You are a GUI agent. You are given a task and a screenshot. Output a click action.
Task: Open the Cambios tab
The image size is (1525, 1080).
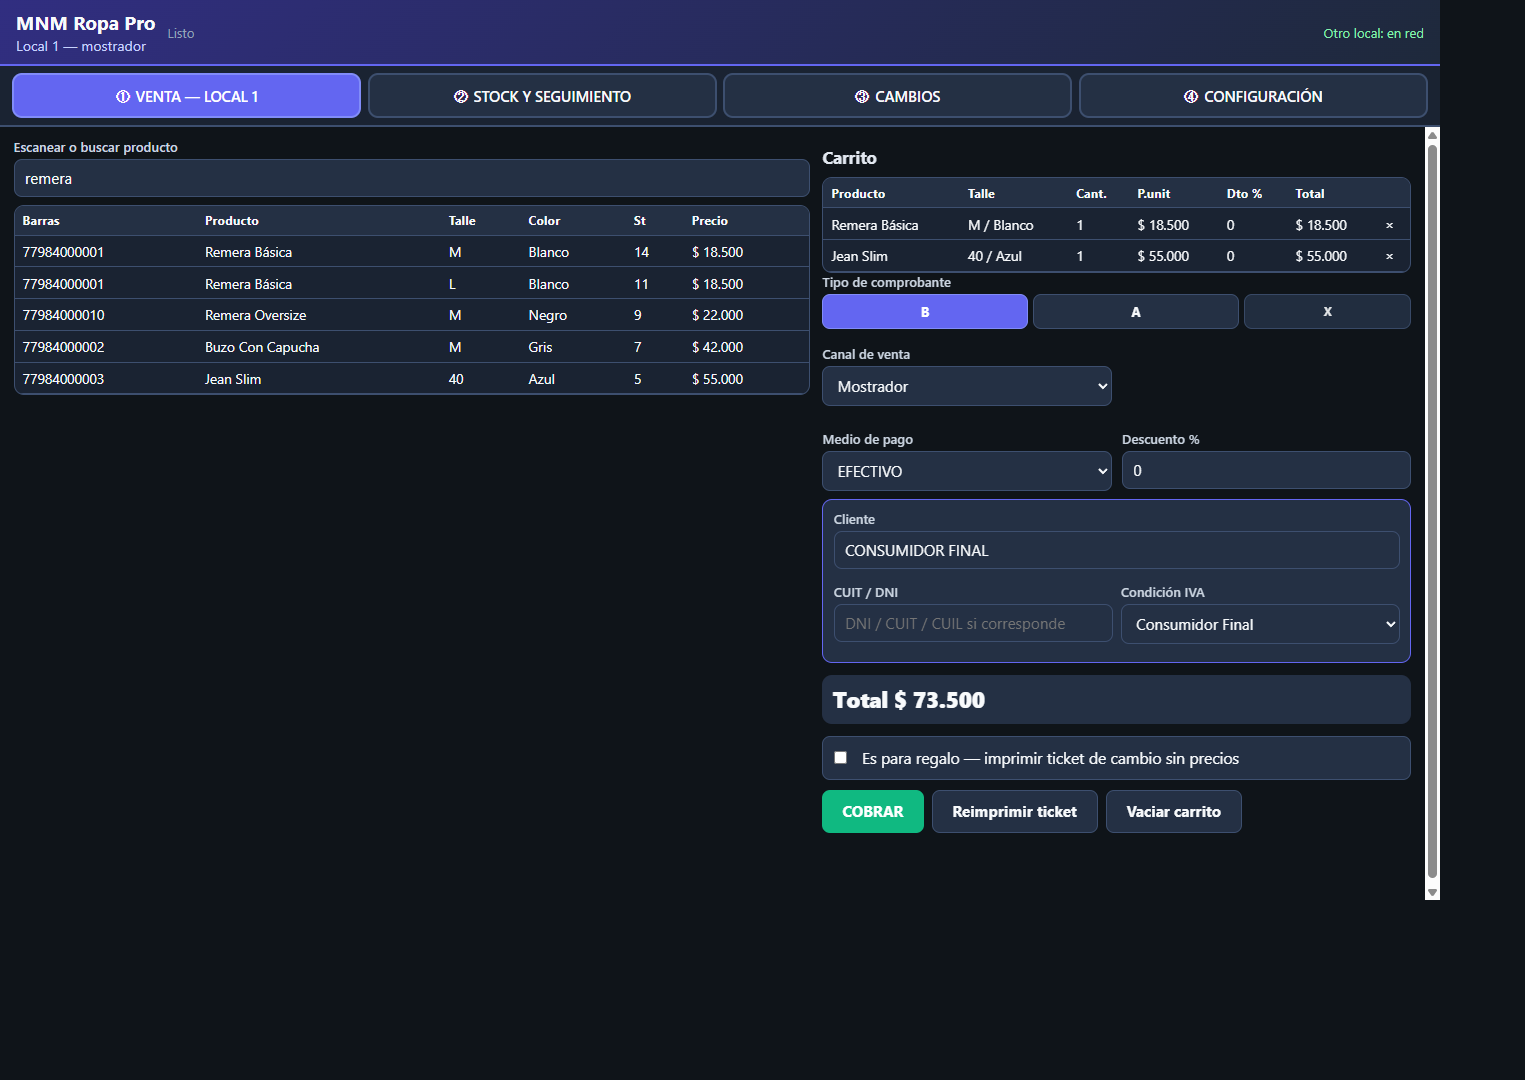point(897,96)
